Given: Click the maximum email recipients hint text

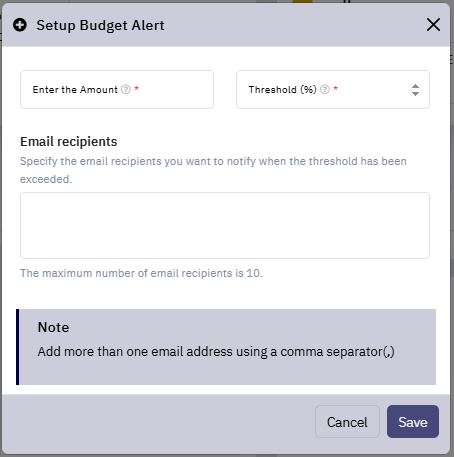Looking at the screenshot, I should 142,273.
